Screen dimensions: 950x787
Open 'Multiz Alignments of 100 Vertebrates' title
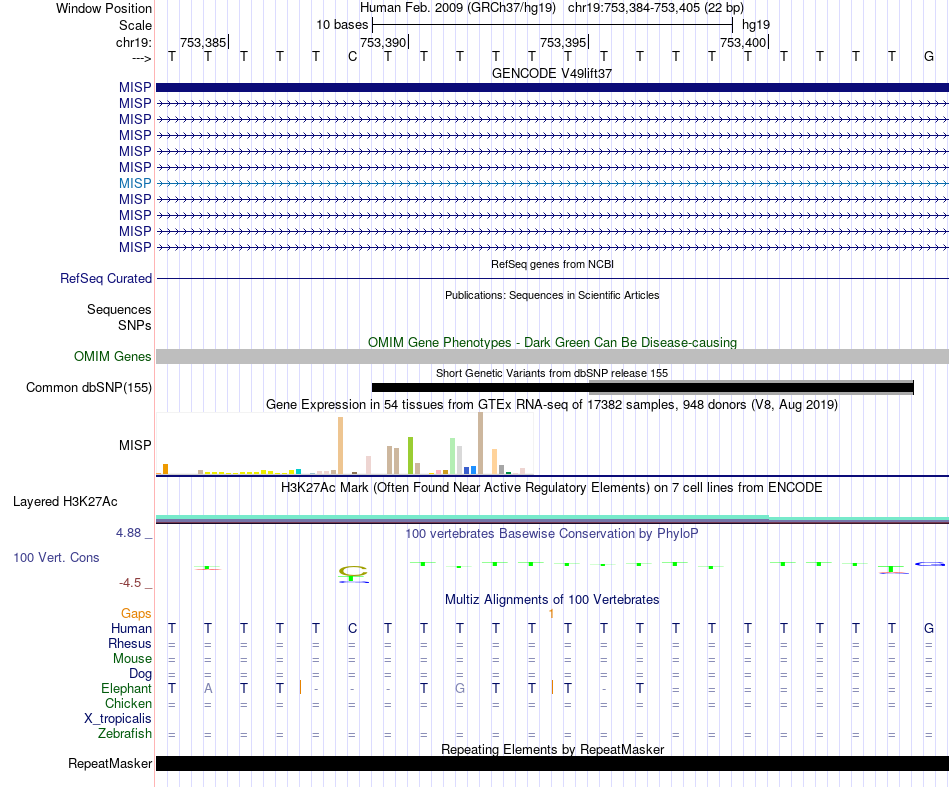[x=552, y=600]
